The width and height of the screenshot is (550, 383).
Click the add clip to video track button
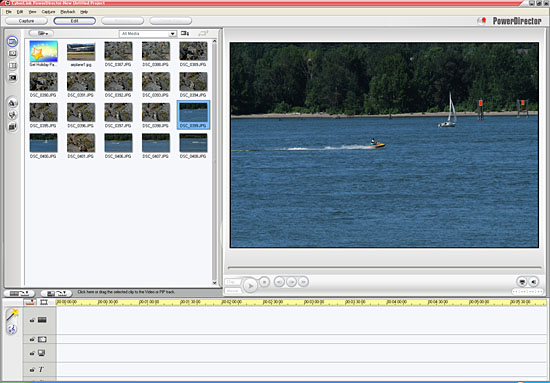(x=19, y=293)
